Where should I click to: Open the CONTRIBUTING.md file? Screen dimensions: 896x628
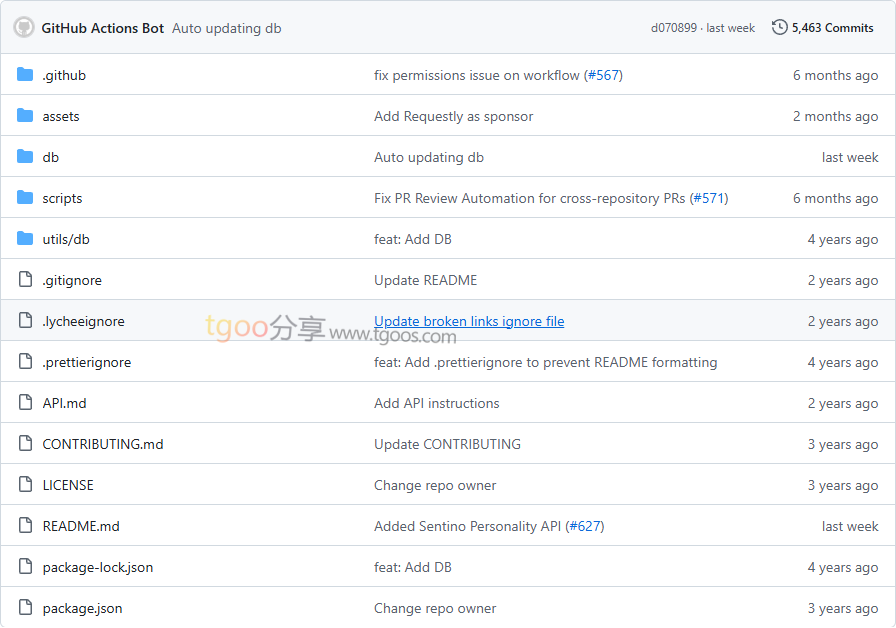click(x=103, y=445)
